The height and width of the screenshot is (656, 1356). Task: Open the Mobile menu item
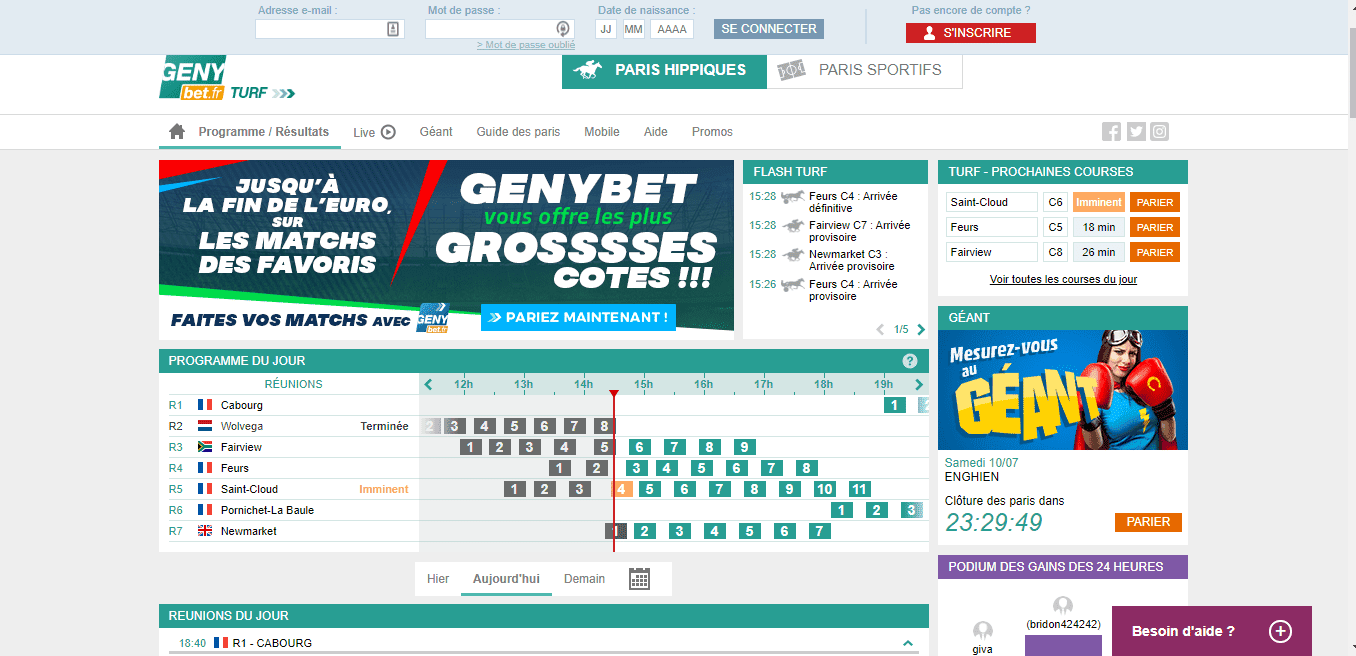pos(602,132)
